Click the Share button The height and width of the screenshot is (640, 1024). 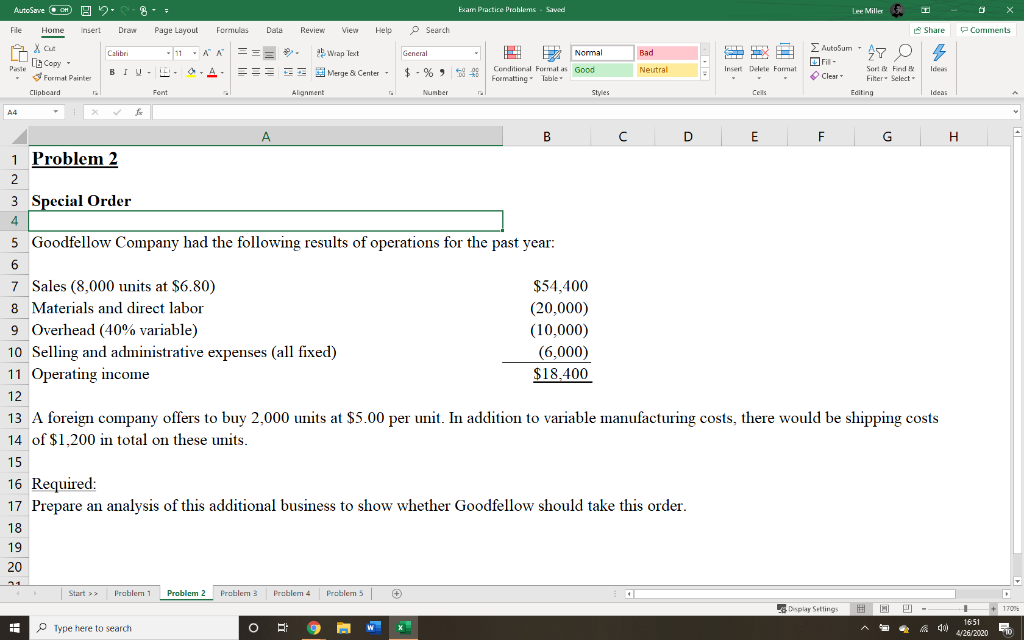click(931, 30)
